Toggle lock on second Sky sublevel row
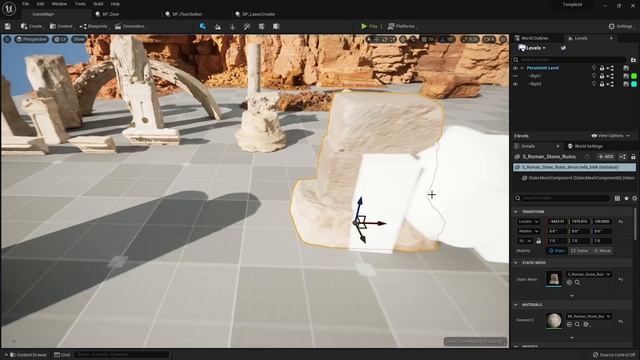 click(x=602, y=84)
